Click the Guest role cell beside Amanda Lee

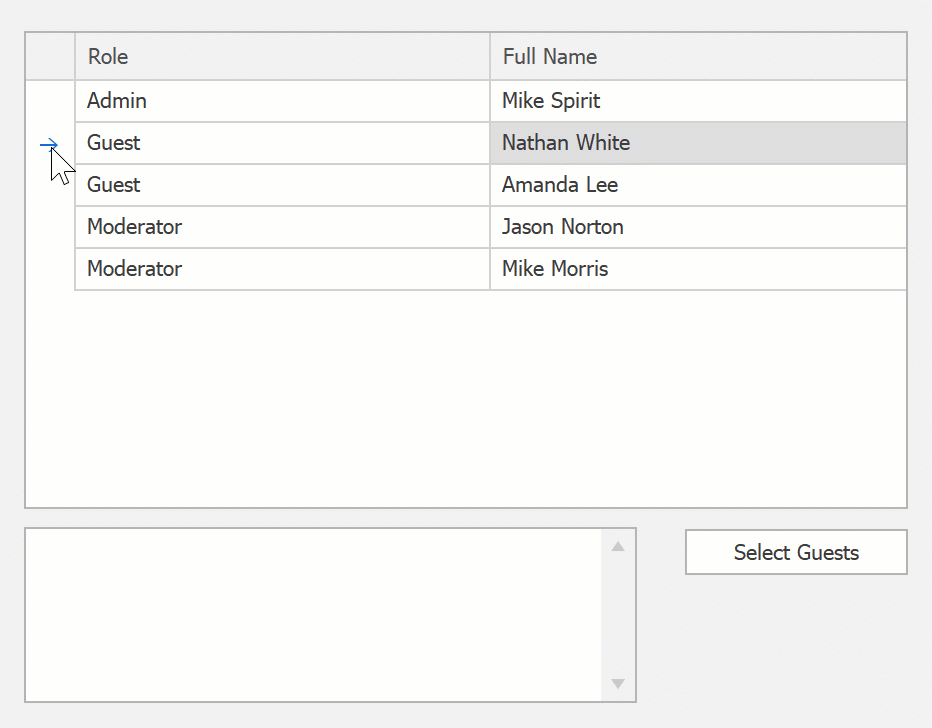pos(282,185)
